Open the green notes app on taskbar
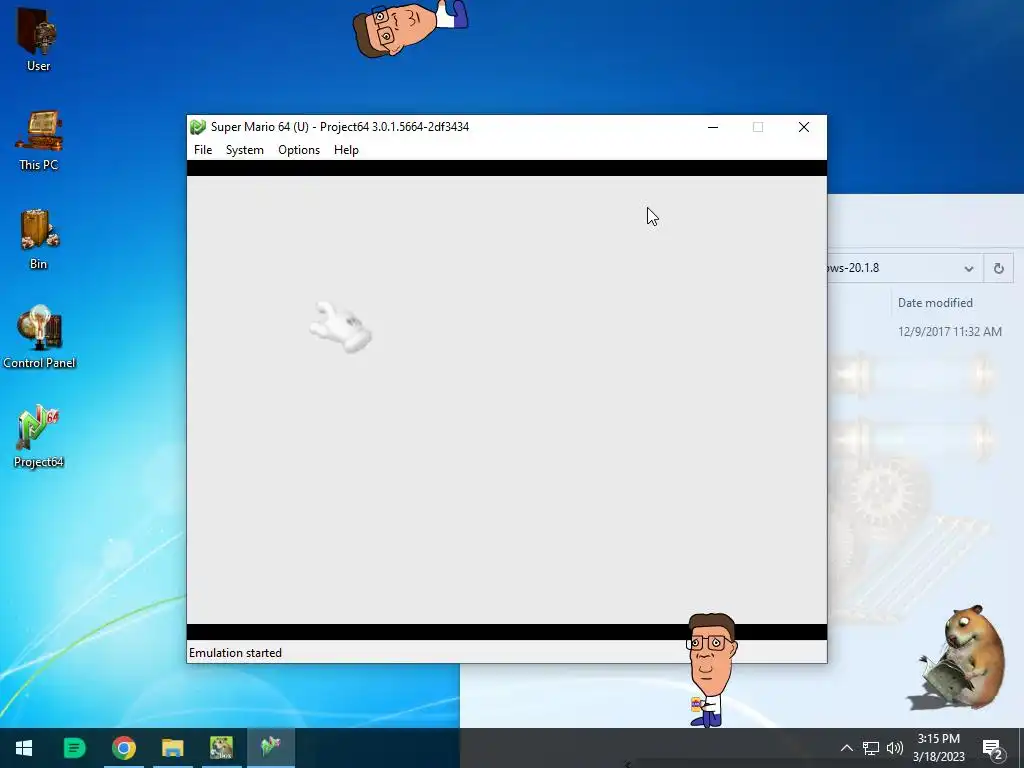This screenshot has width=1024, height=768. pyautogui.click(x=74, y=748)
